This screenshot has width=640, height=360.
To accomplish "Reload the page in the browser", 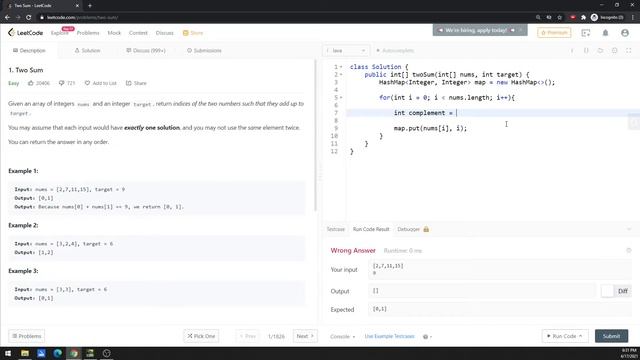I will pos(29,17).
